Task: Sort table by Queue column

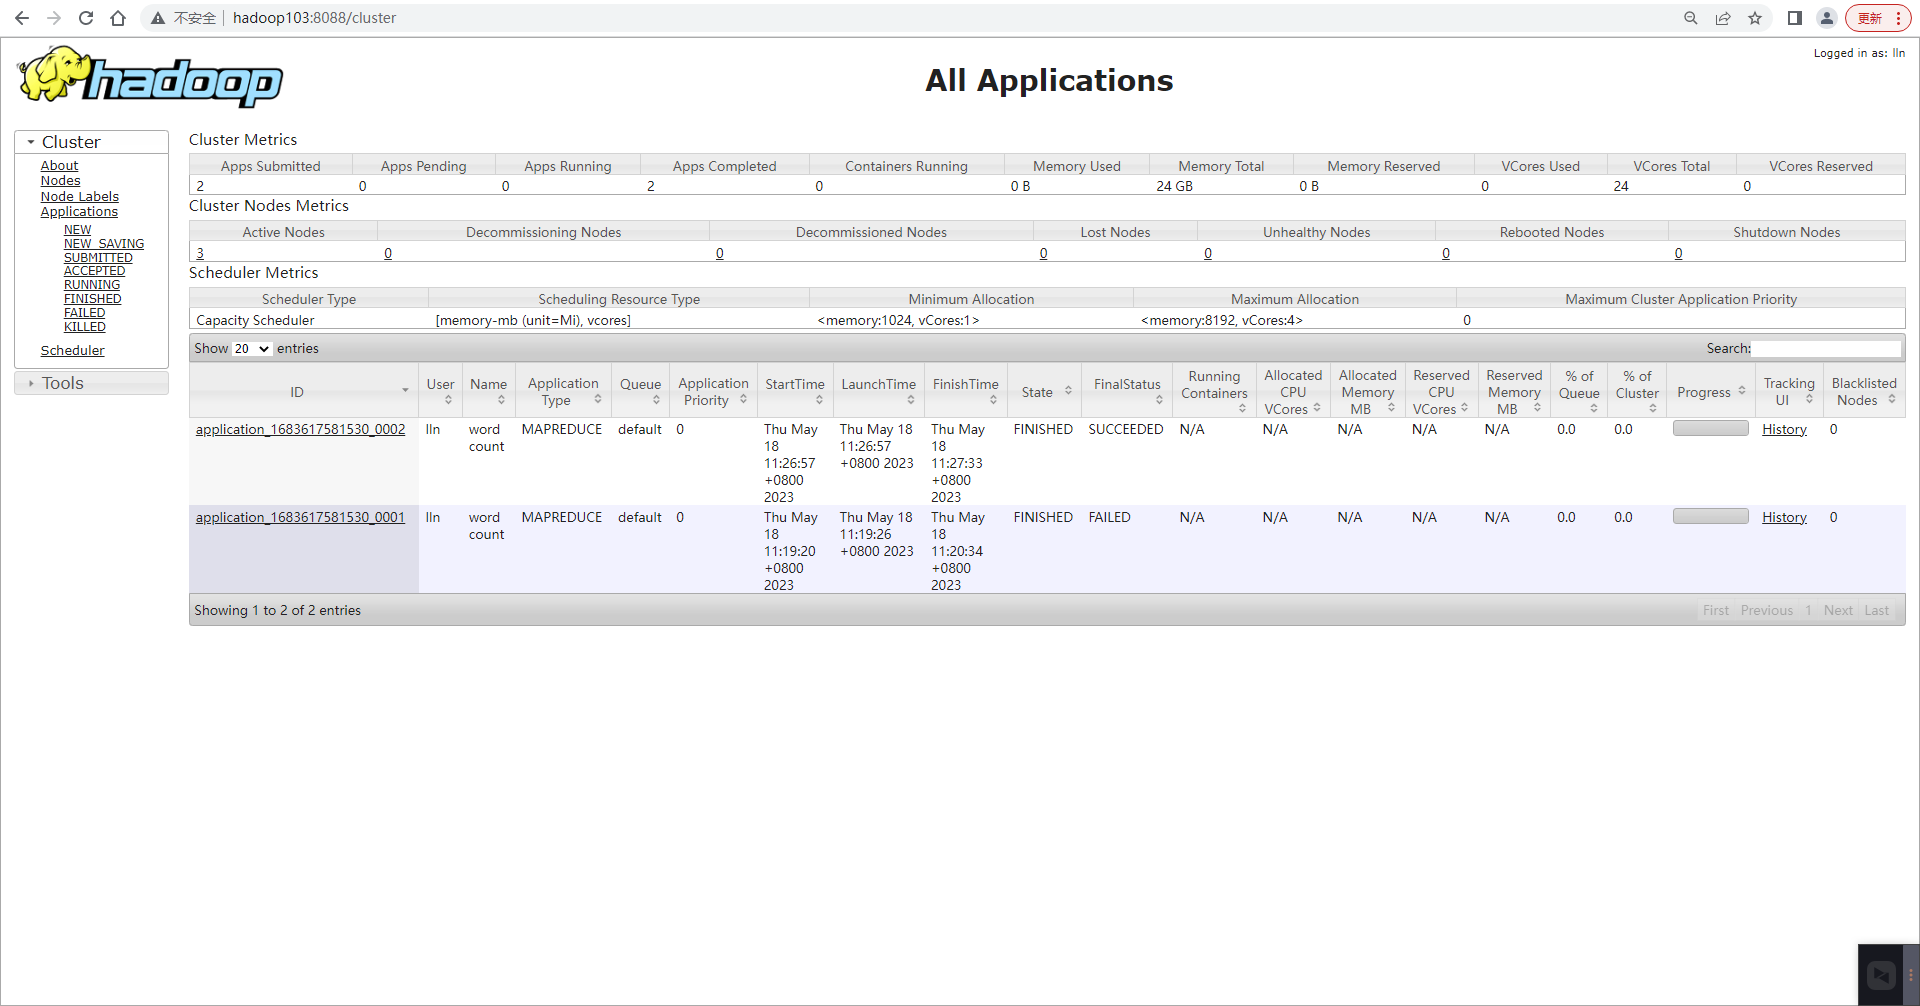Action: click(640, 392)
